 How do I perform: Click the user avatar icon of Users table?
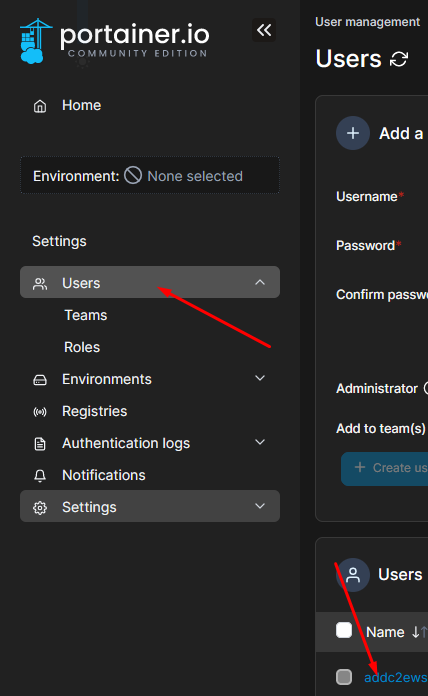pyautogui.click(x=353, y=575)
